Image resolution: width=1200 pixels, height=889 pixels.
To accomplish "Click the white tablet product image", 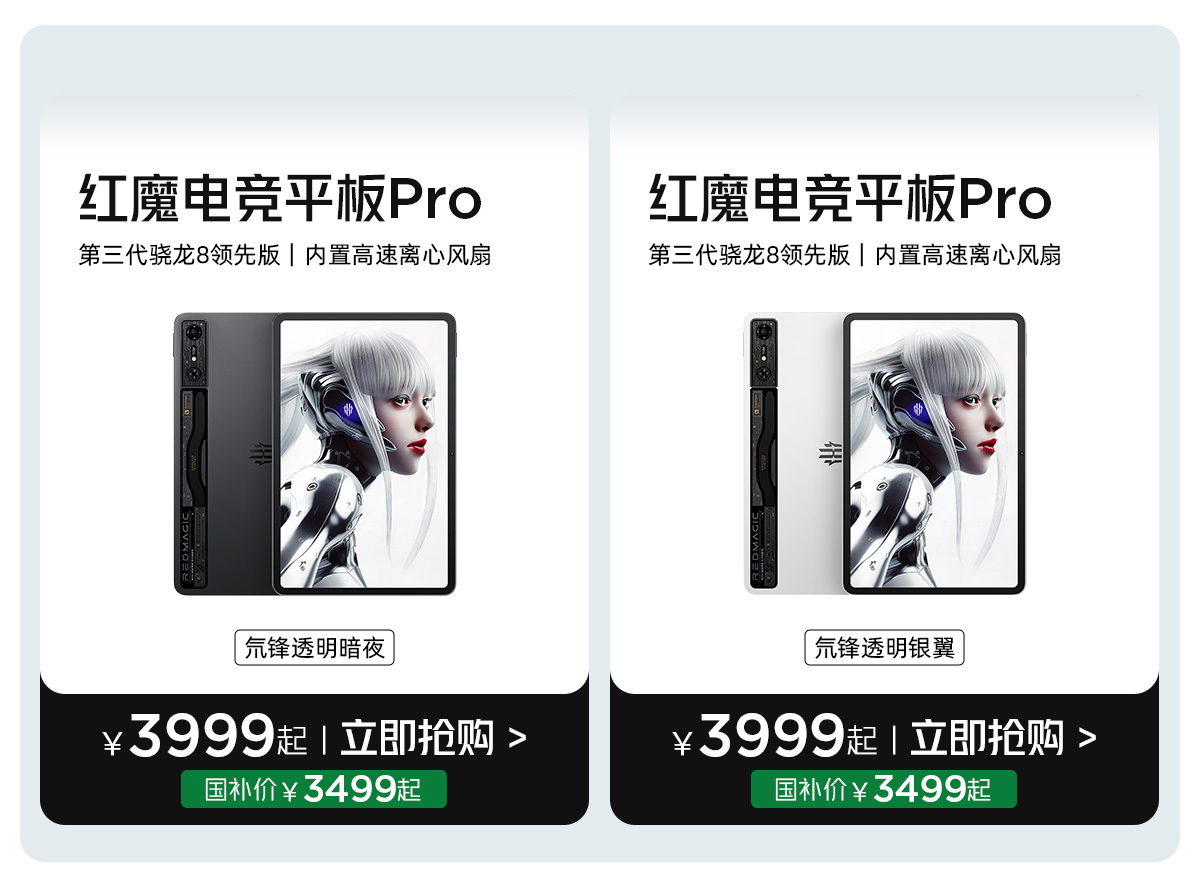I will coord(885,454).
